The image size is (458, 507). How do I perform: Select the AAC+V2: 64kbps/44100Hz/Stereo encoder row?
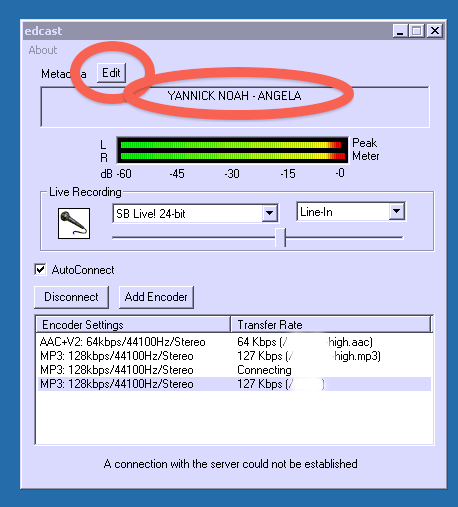pyautogui.click(x=234, y=342)
